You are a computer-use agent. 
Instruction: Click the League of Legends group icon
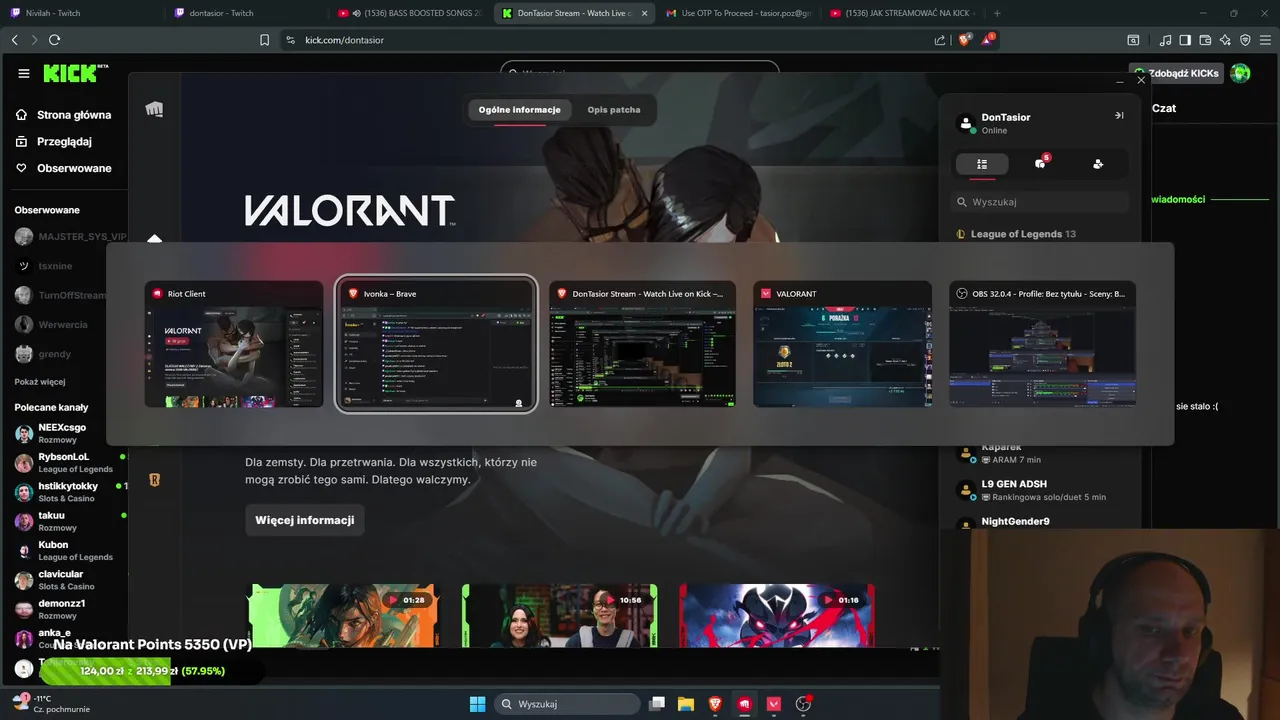pyautogui.click(x=961, y=234)
